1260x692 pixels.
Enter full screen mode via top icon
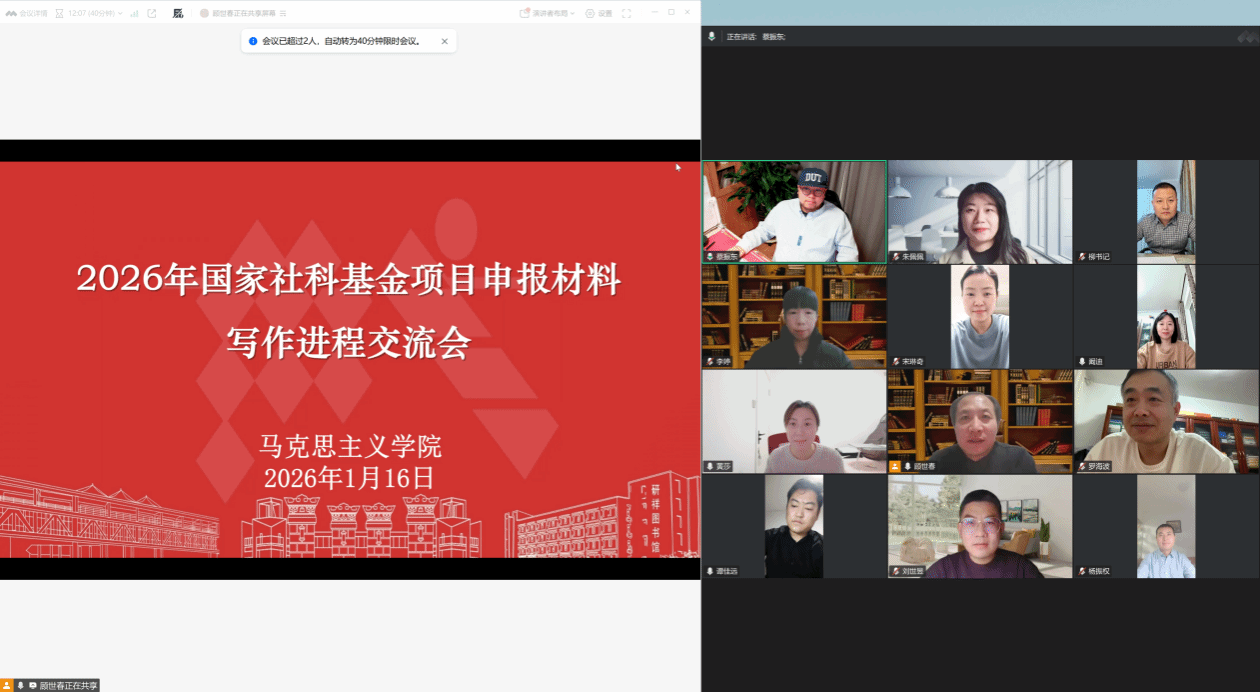626,13
